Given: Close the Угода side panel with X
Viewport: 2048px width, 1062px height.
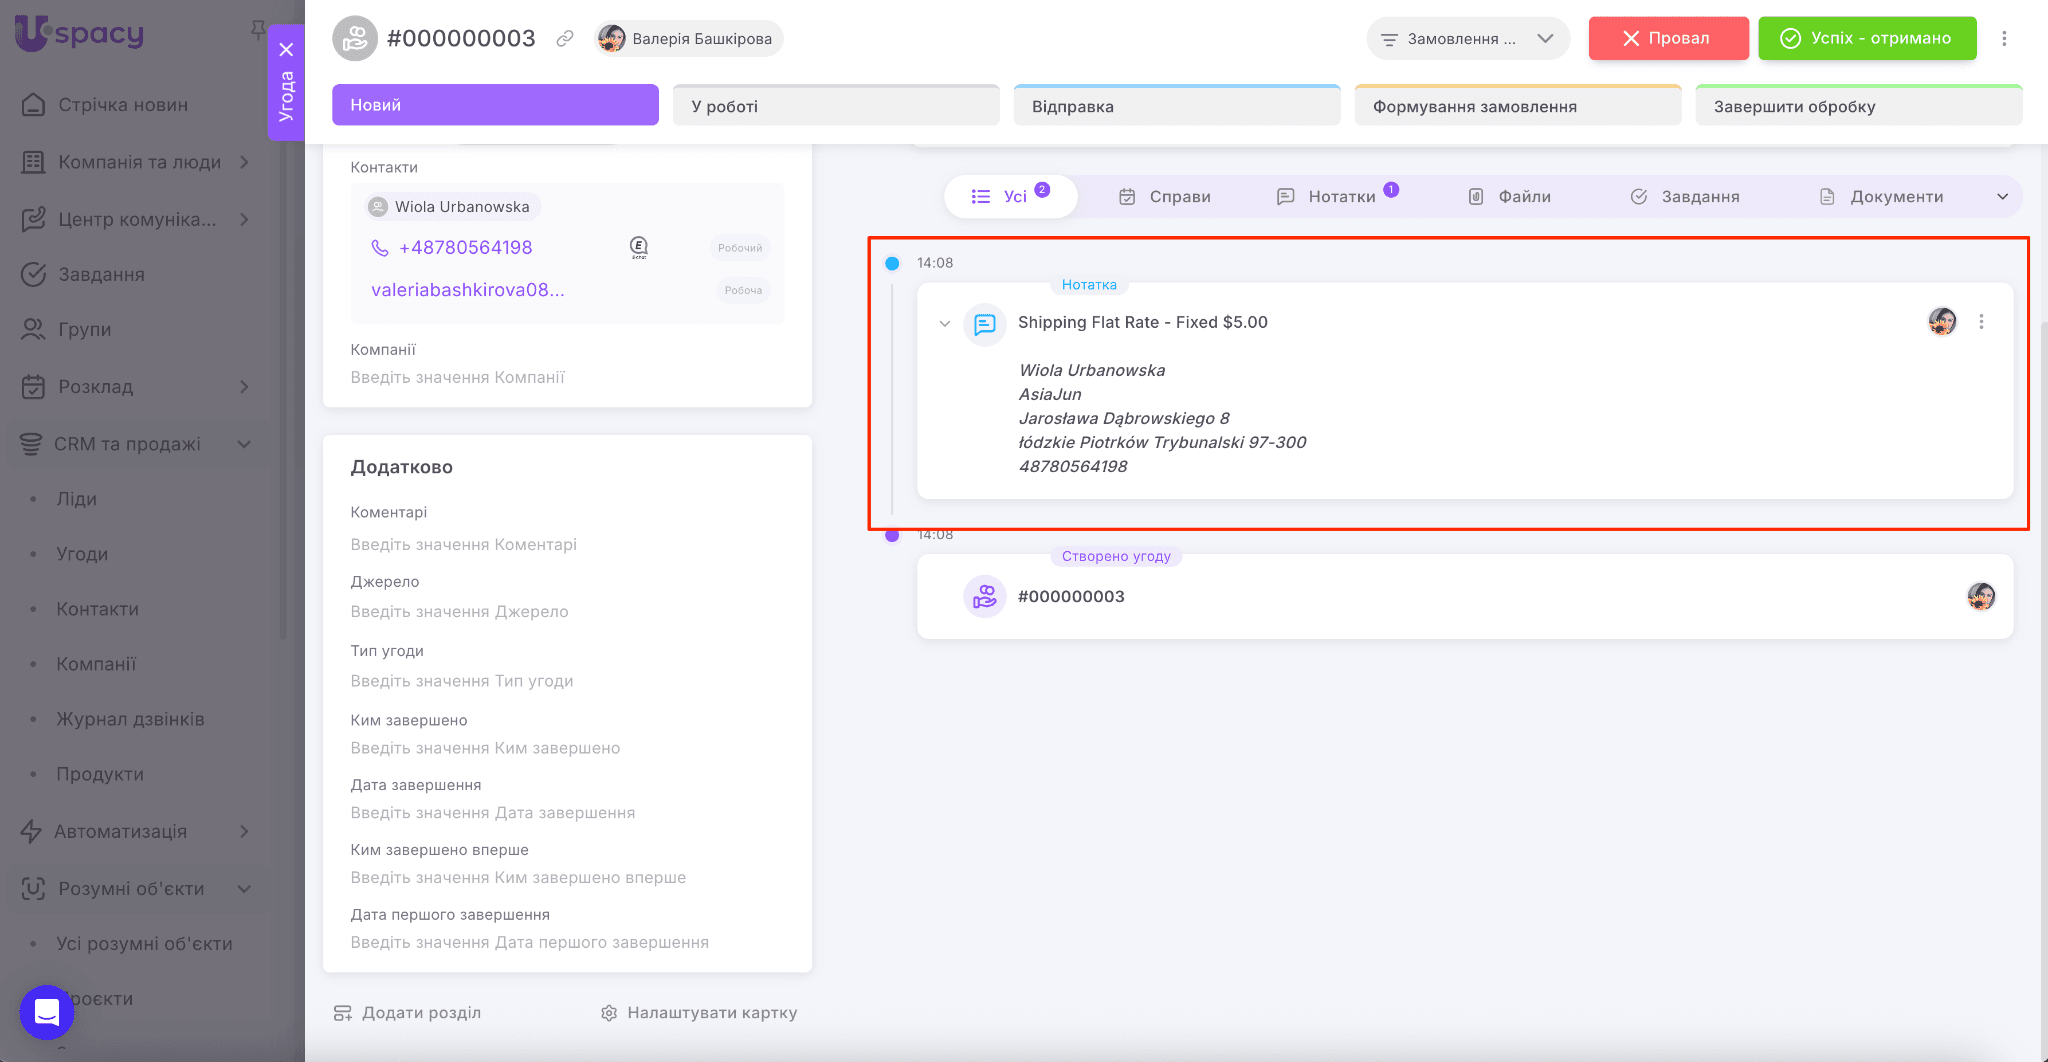Looking at the screenshot, I should point(286,49).
